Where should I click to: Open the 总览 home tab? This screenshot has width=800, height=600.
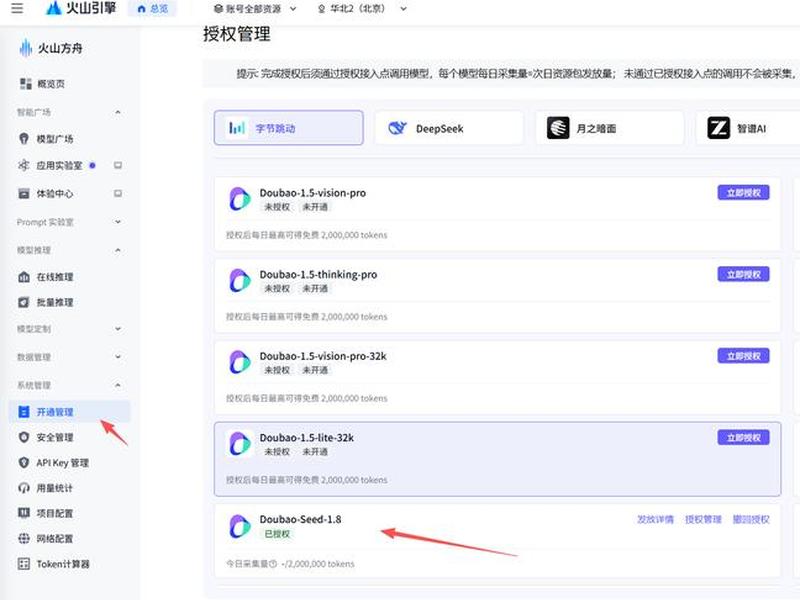tap(153, 9)
